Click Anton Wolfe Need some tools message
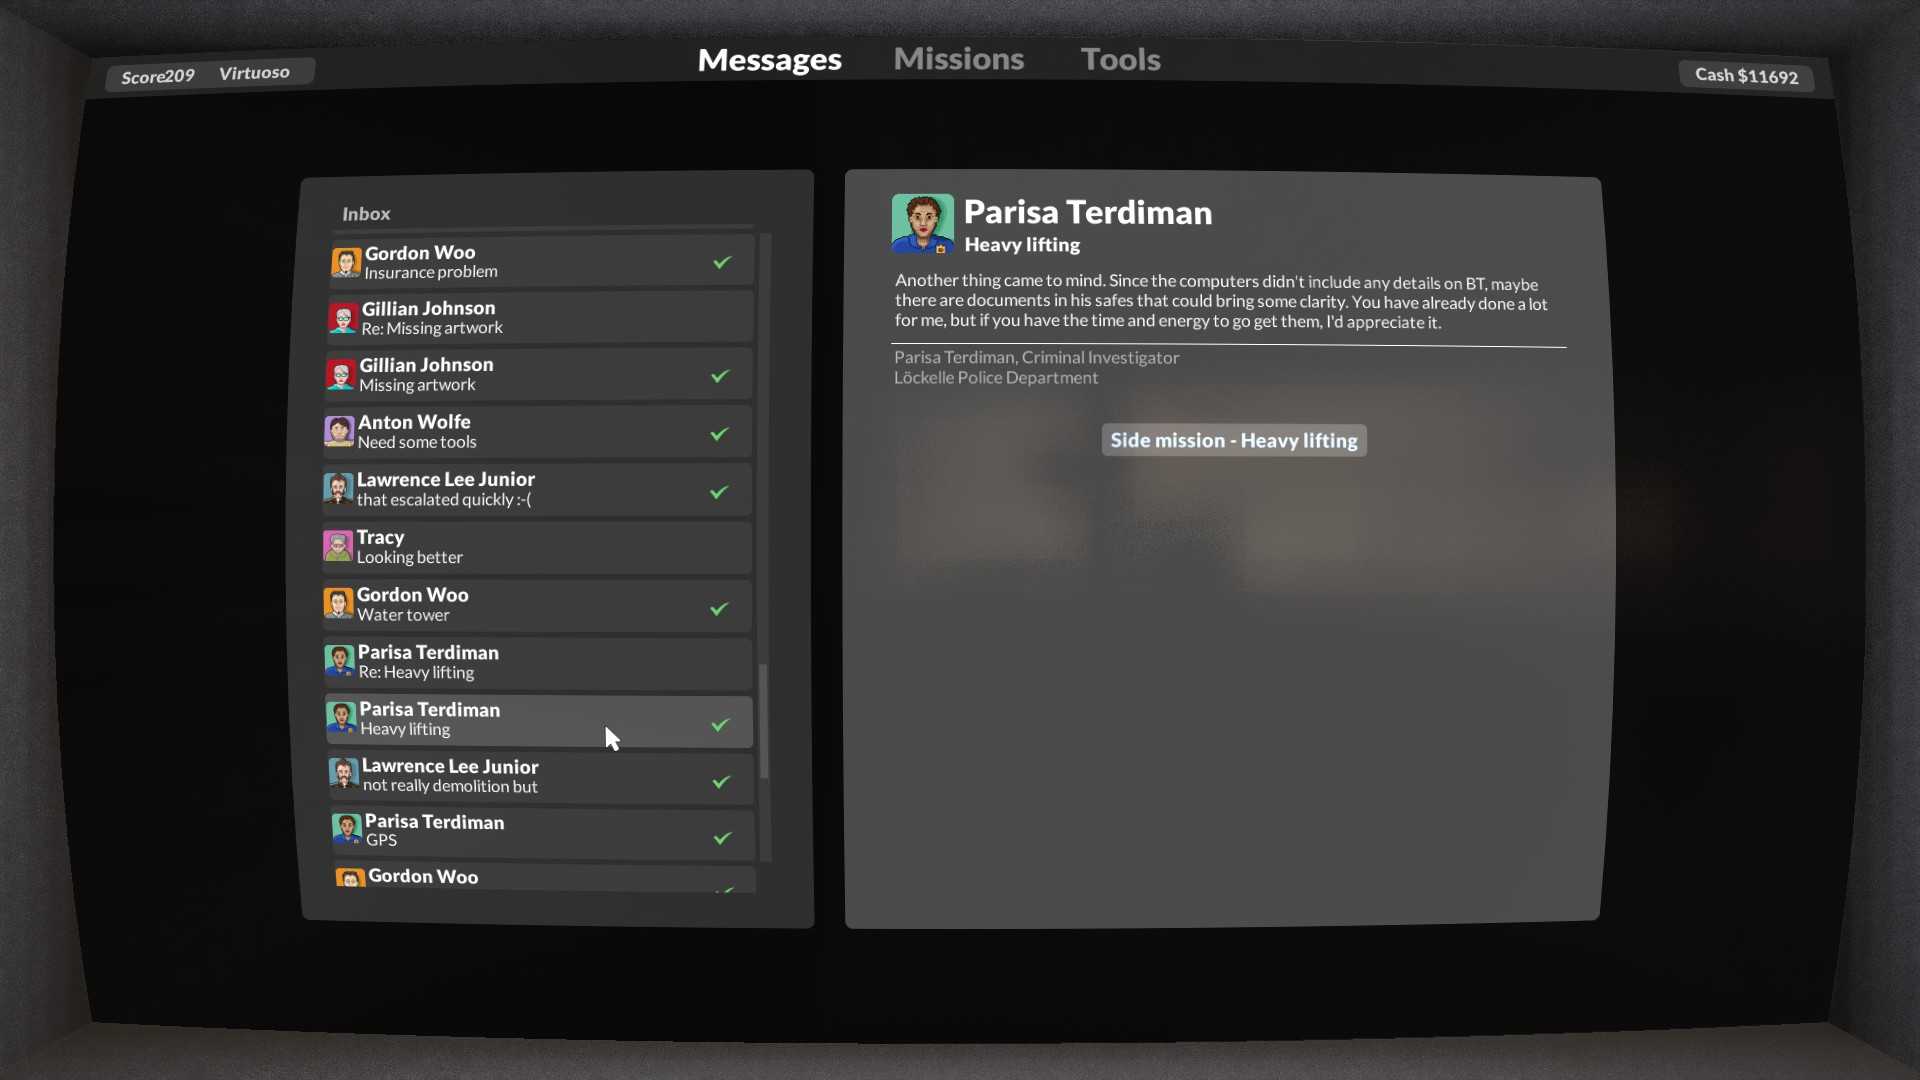1920x1080 pixels. (x=539, y=431)
